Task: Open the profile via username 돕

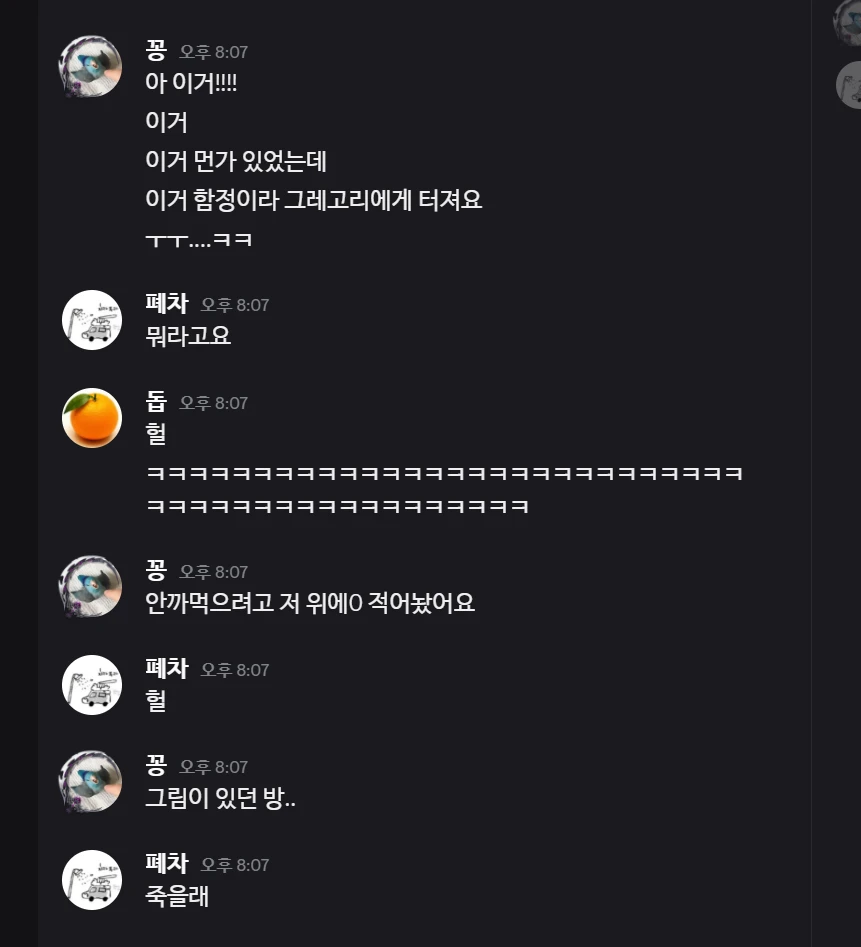Action: click(x=155, y=402)
